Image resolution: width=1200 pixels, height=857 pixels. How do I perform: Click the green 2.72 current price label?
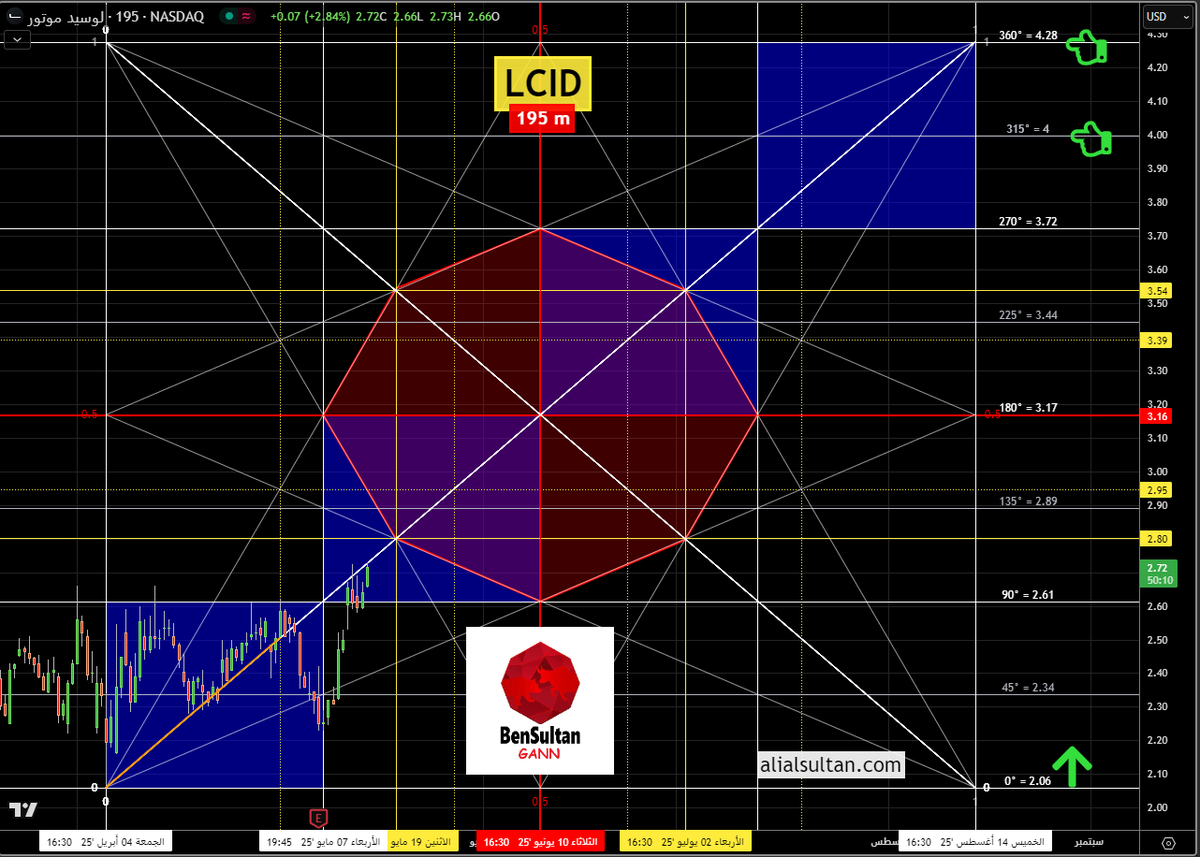click(1156, 573)
